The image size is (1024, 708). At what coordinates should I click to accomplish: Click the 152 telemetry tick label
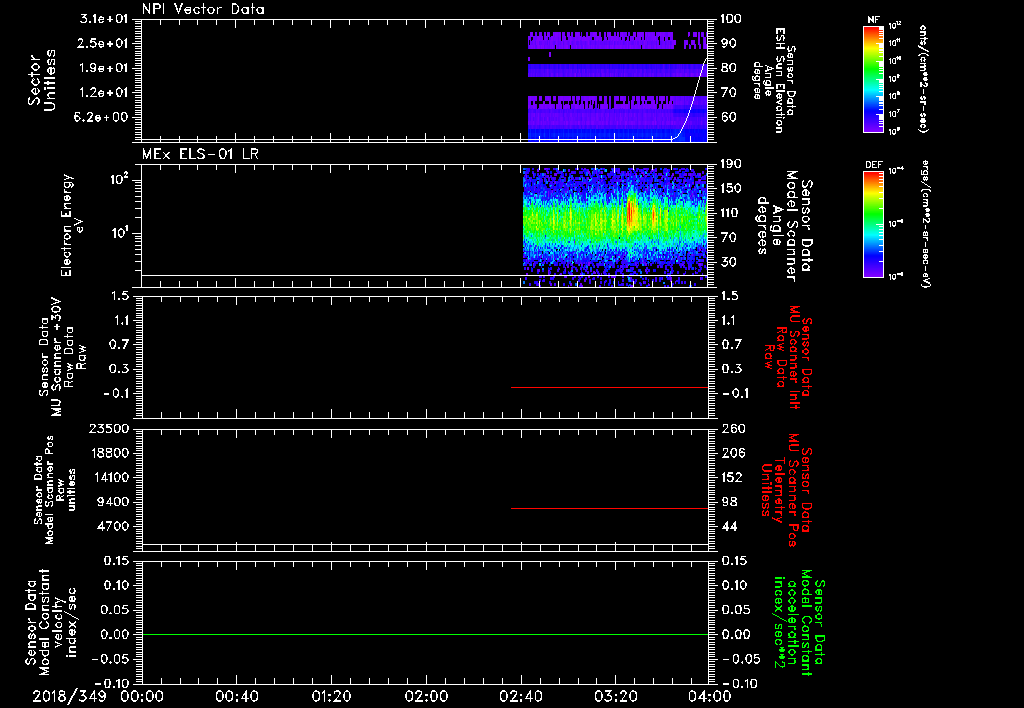(731, 477)
